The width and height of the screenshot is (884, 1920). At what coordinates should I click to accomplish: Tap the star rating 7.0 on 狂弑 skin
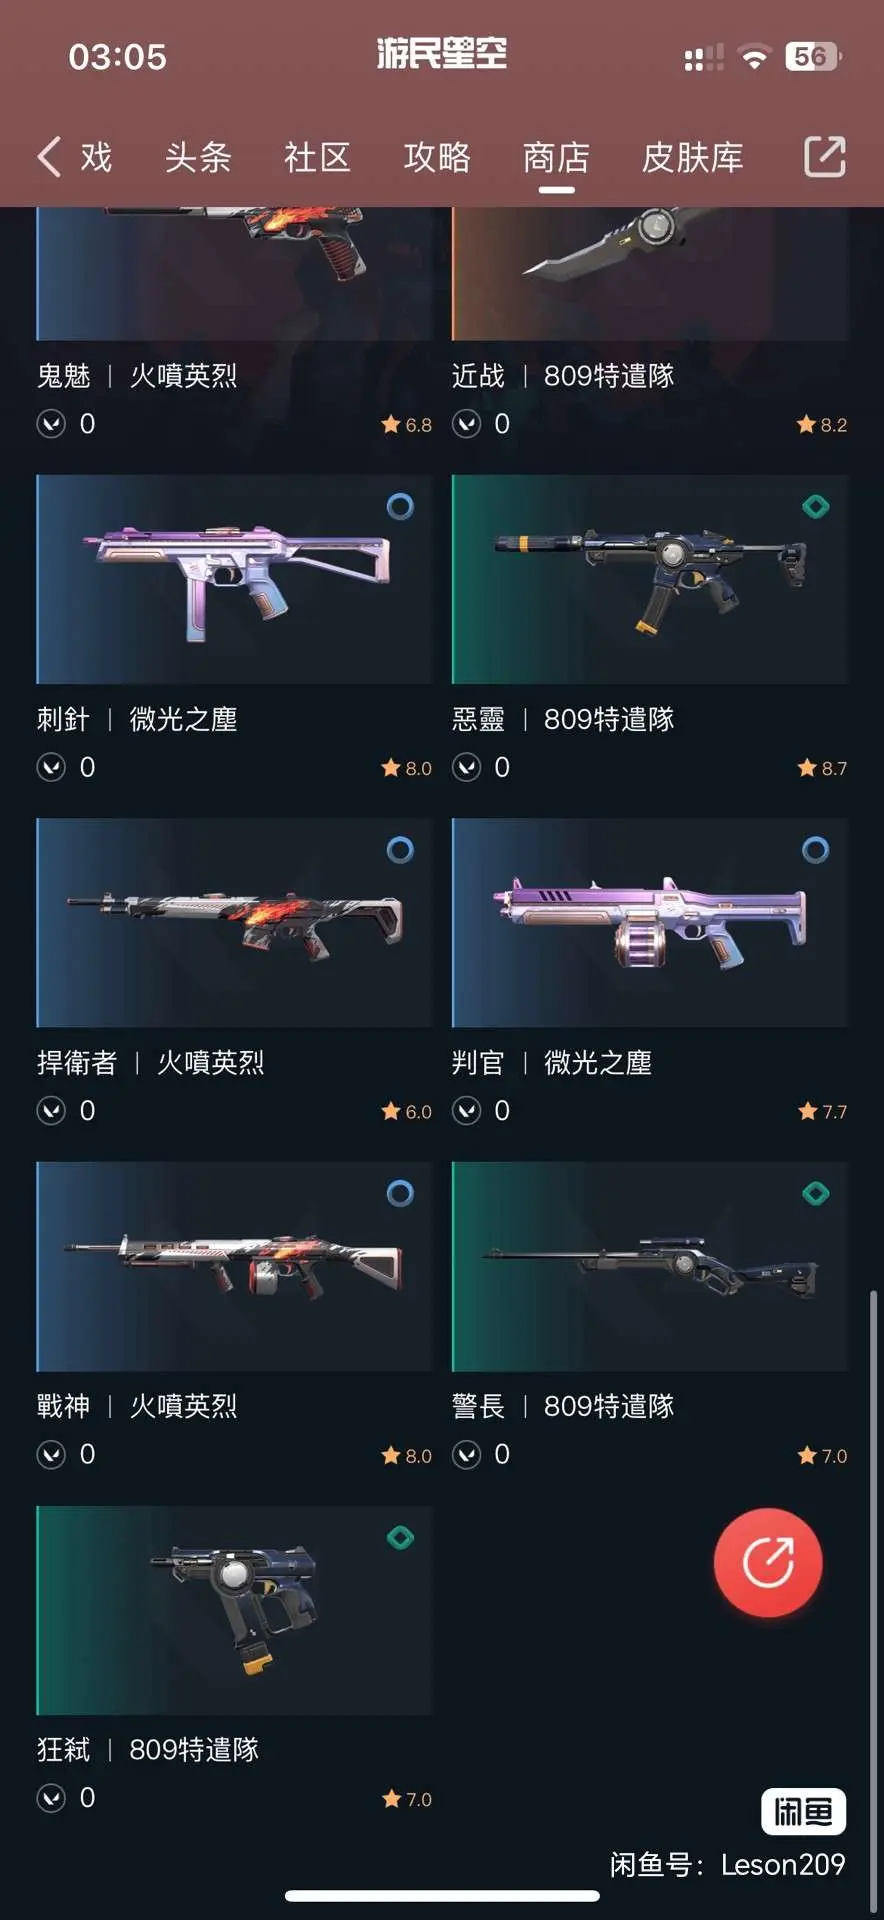coord(407,1799)
